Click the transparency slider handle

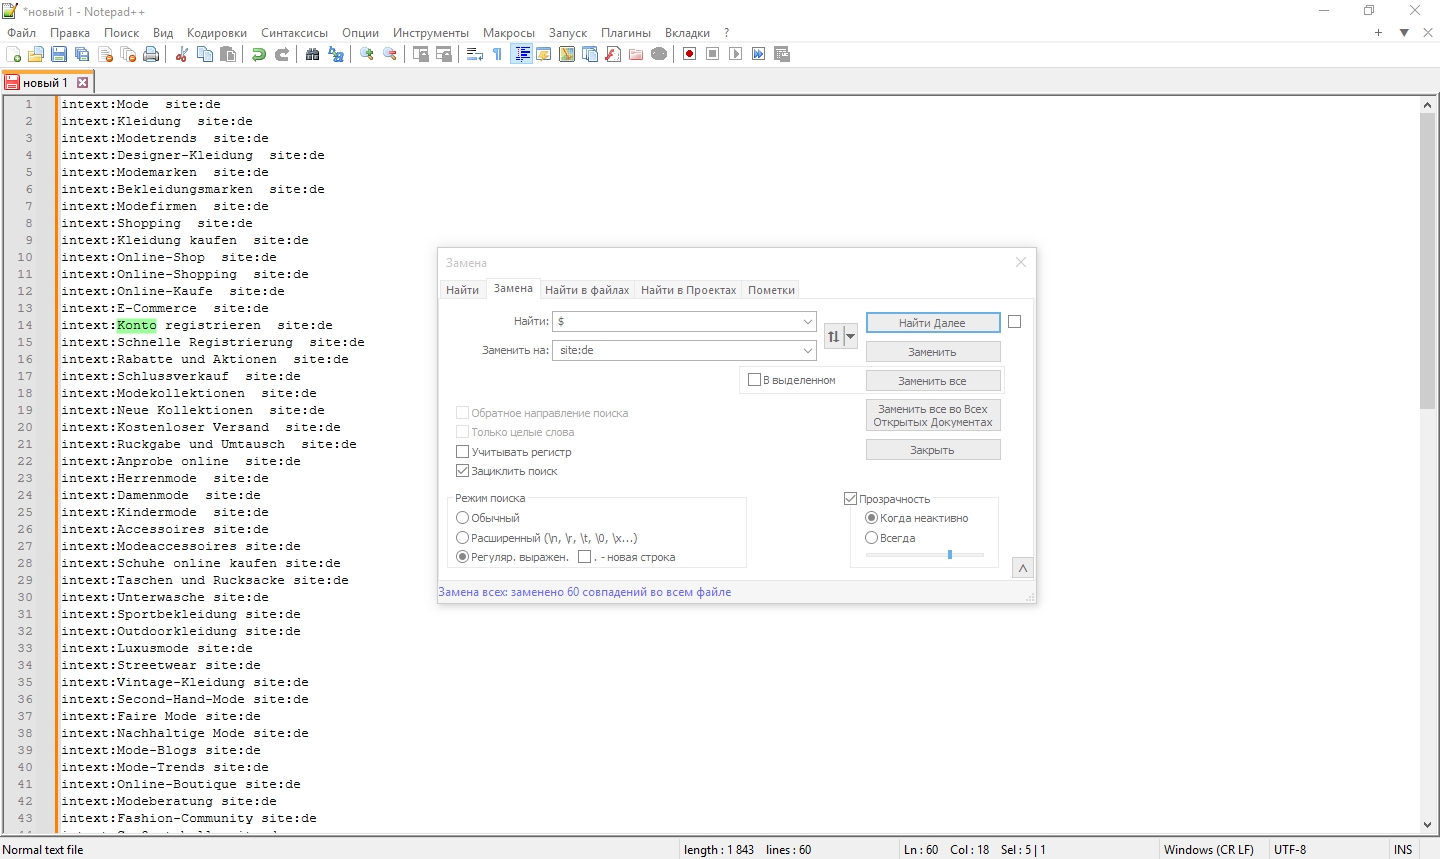[950, 554]
